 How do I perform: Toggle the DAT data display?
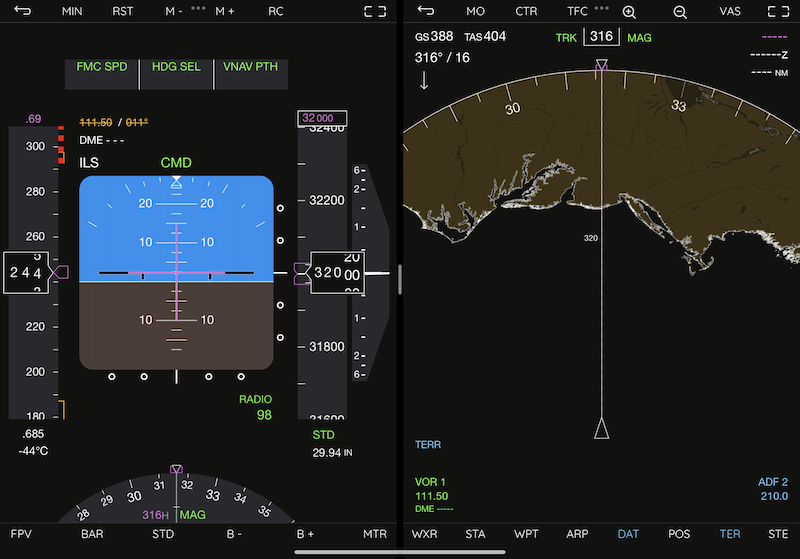point(628,534)
